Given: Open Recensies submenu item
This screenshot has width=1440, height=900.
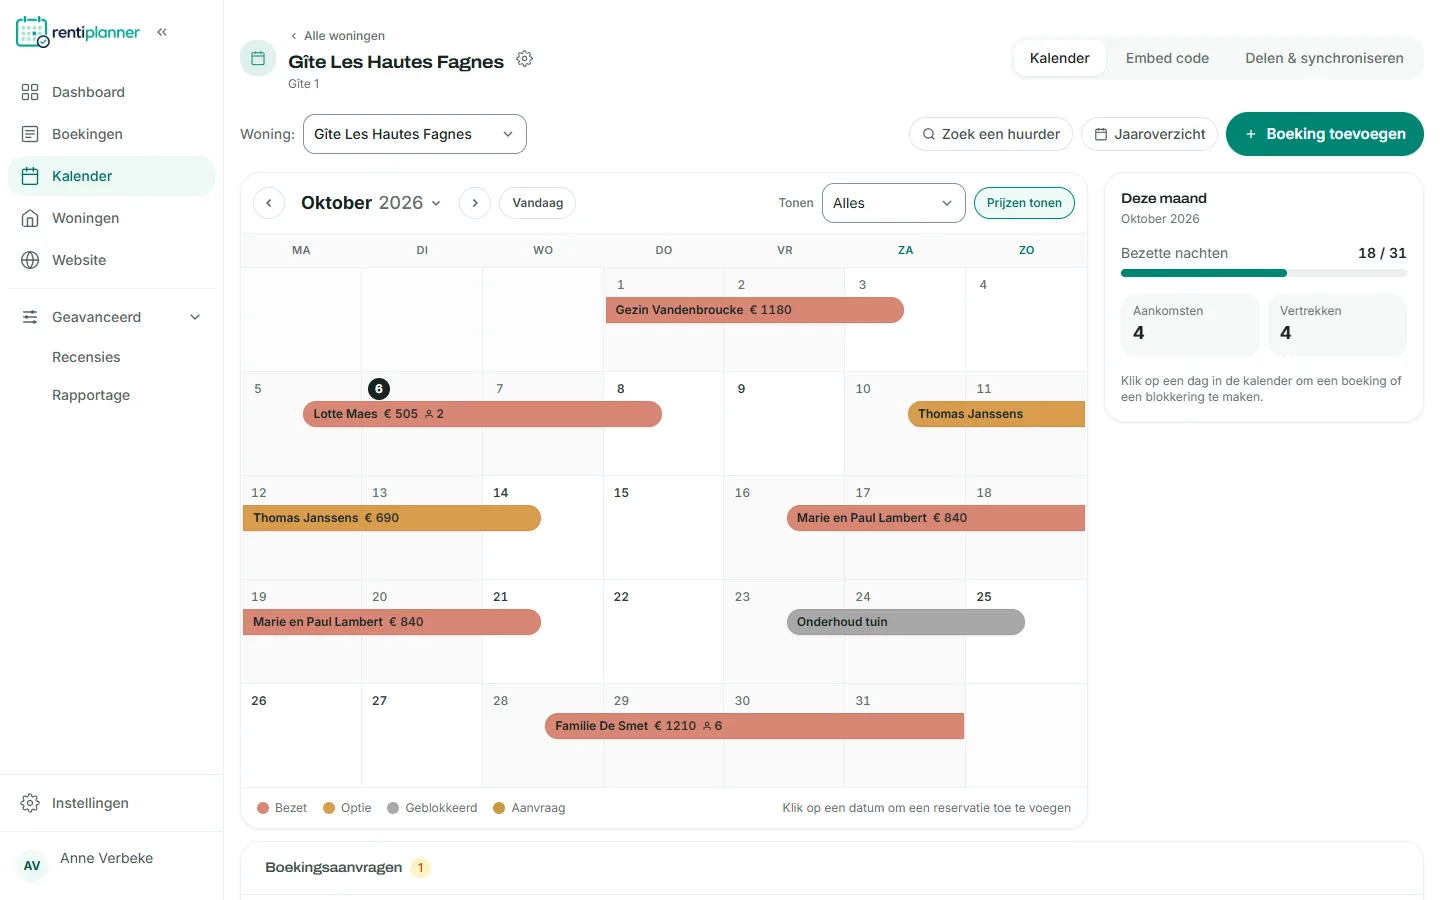Looking at the screenshot, I should pyautogui.click(x=86, y=357).
